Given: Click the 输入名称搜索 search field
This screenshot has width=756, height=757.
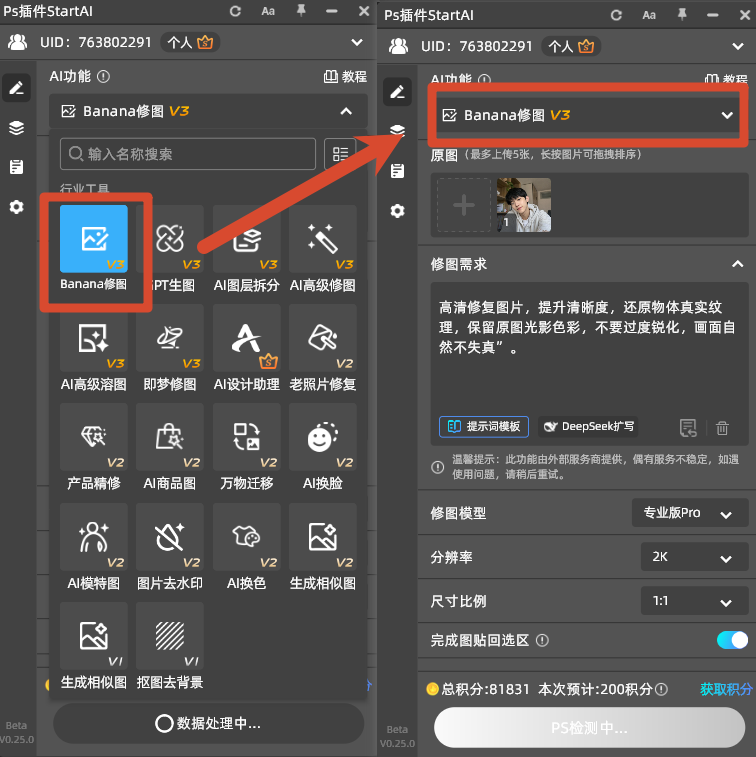Looking at the screenshot, I should pos(188,154).
